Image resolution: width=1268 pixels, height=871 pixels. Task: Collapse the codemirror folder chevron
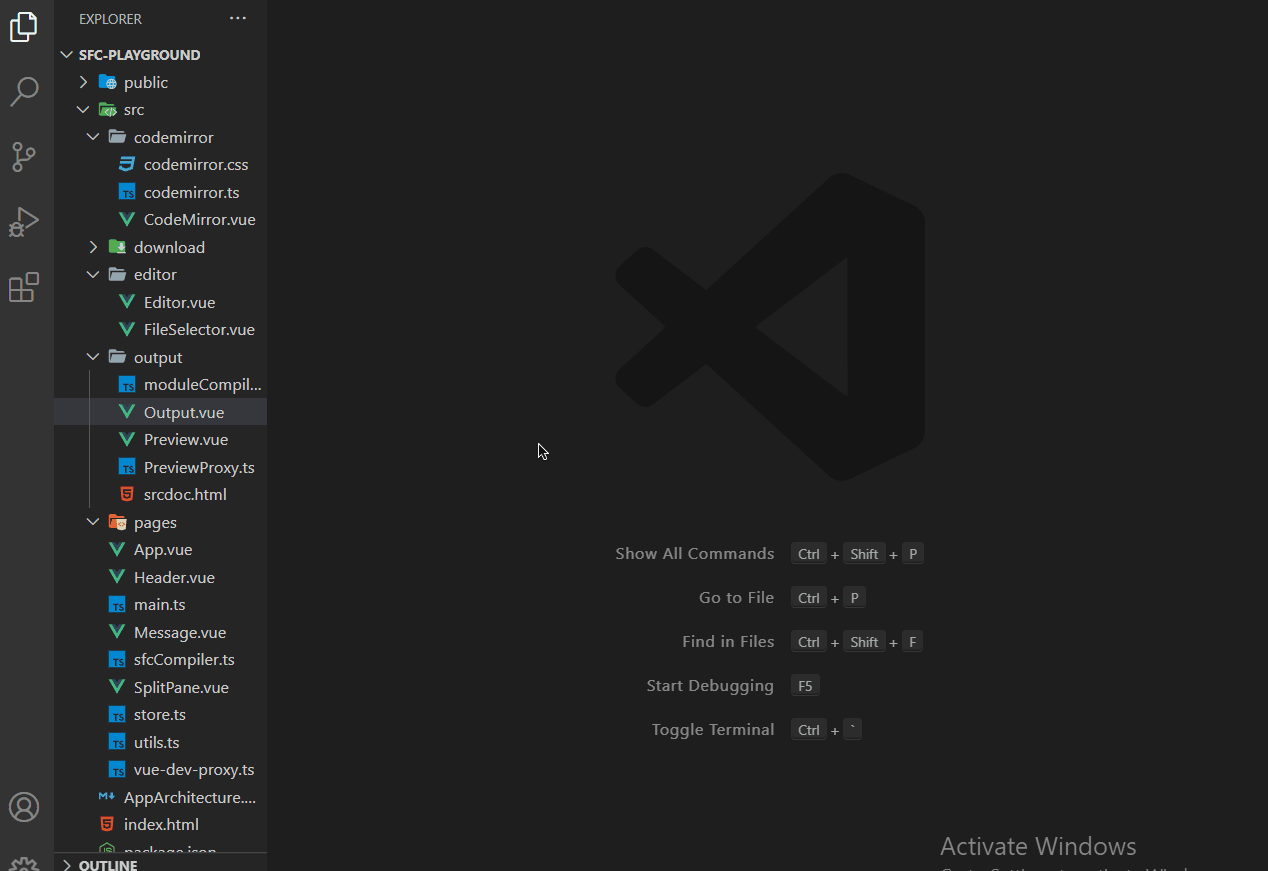tap(93, 137)
